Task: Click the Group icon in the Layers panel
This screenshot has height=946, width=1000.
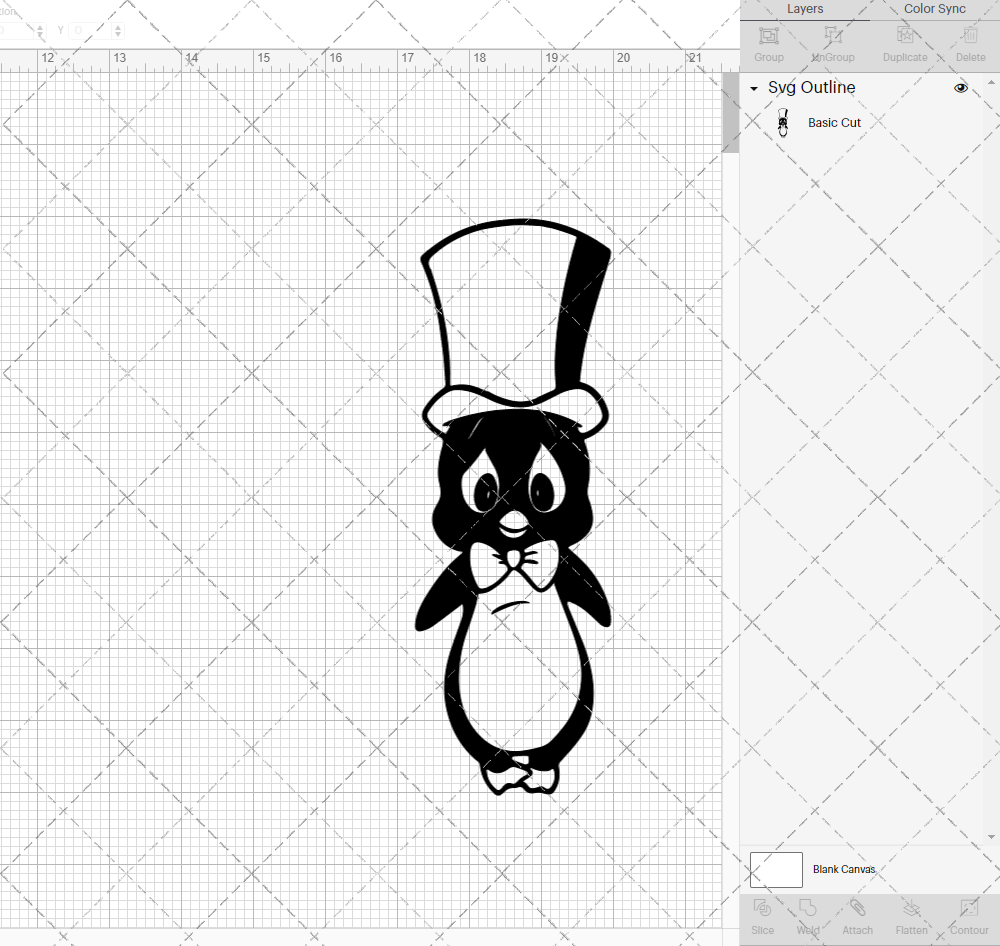Action: pyautogui.click(x=768, y=42)
